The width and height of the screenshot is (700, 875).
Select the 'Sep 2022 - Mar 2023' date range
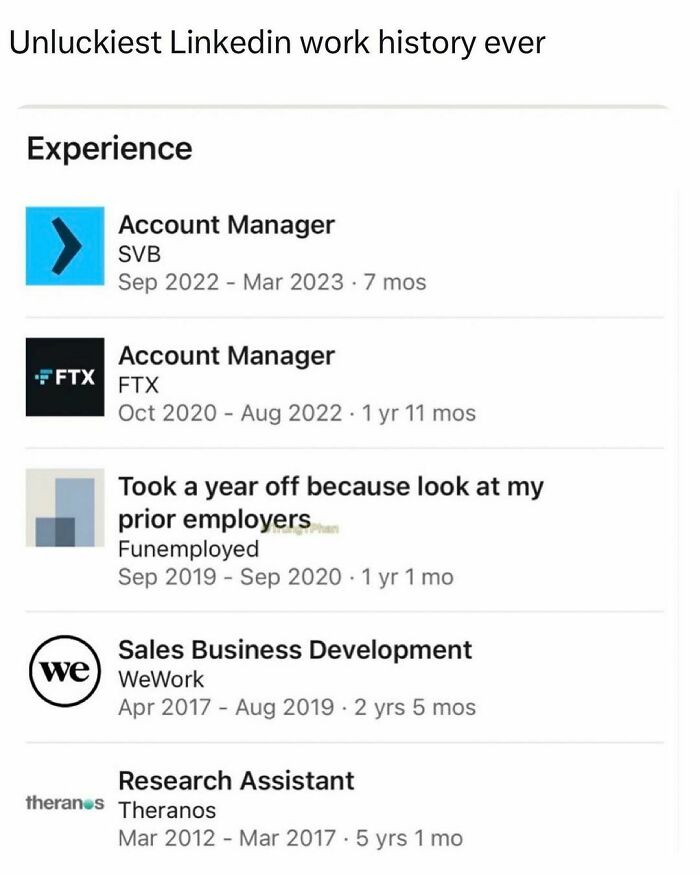tap(230, 282)
